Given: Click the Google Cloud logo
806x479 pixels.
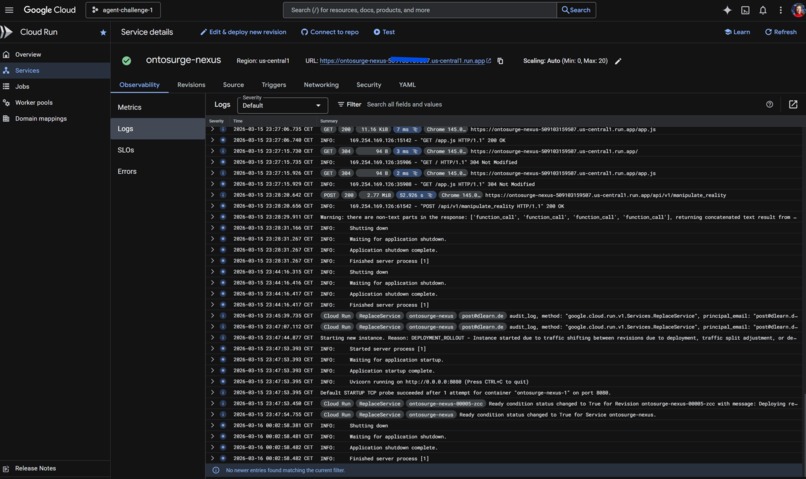Looking at the screenshot, I should point(49,10).
